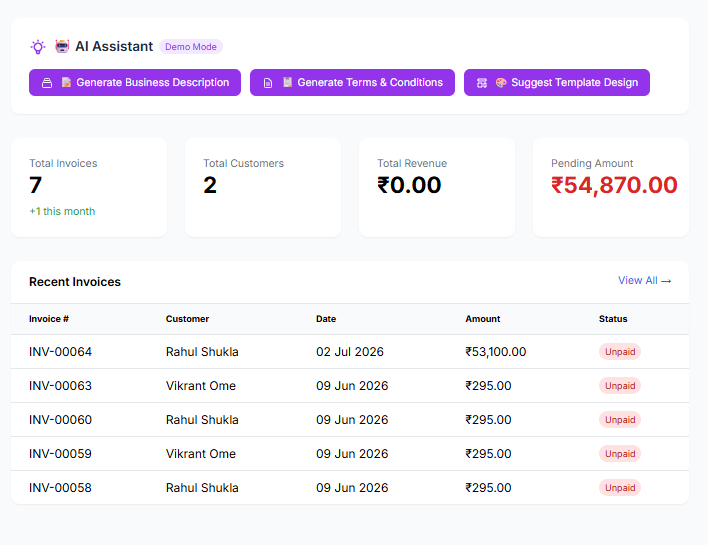Click the Total Customers card label
Image resolution: width=708 pixels, height=545 pixels.
point(243,163)
